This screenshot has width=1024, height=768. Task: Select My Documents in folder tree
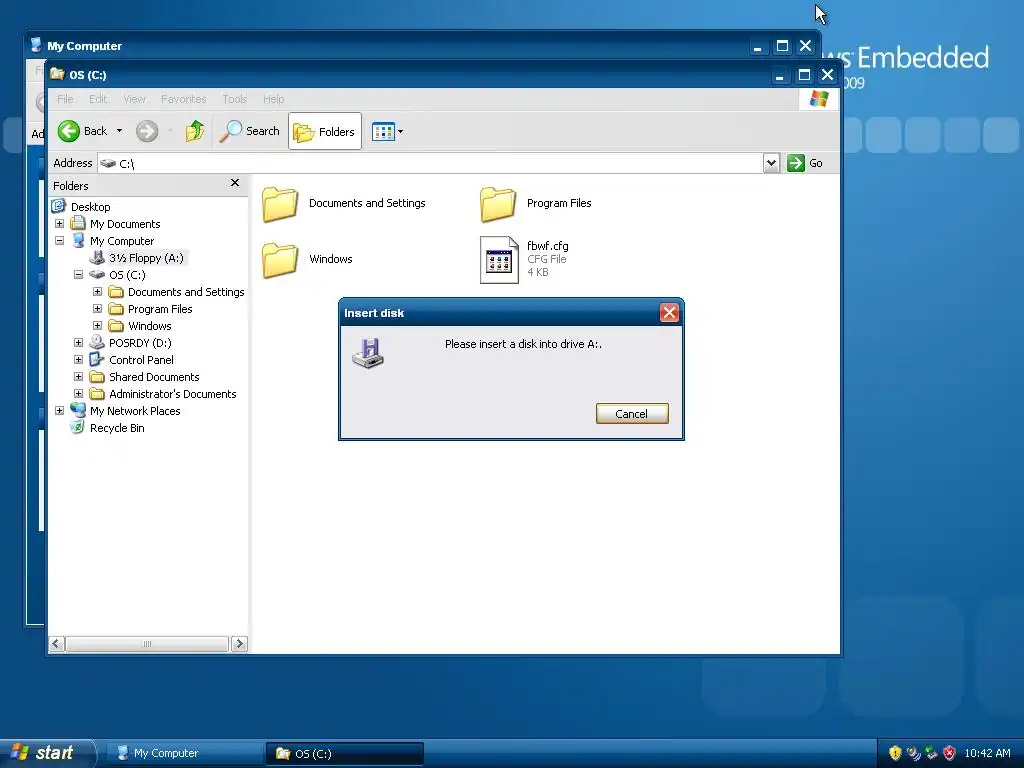coord(125,224)
